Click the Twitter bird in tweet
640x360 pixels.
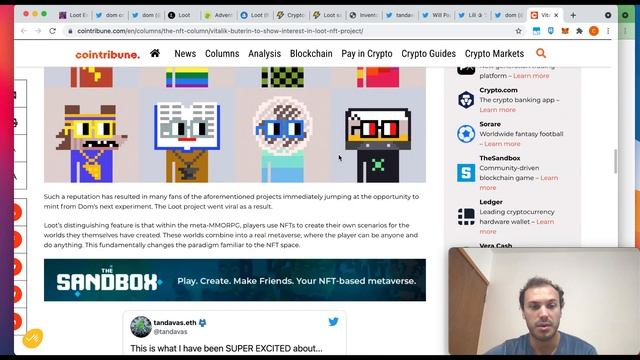pyautogui.click(x=333, y=322)
